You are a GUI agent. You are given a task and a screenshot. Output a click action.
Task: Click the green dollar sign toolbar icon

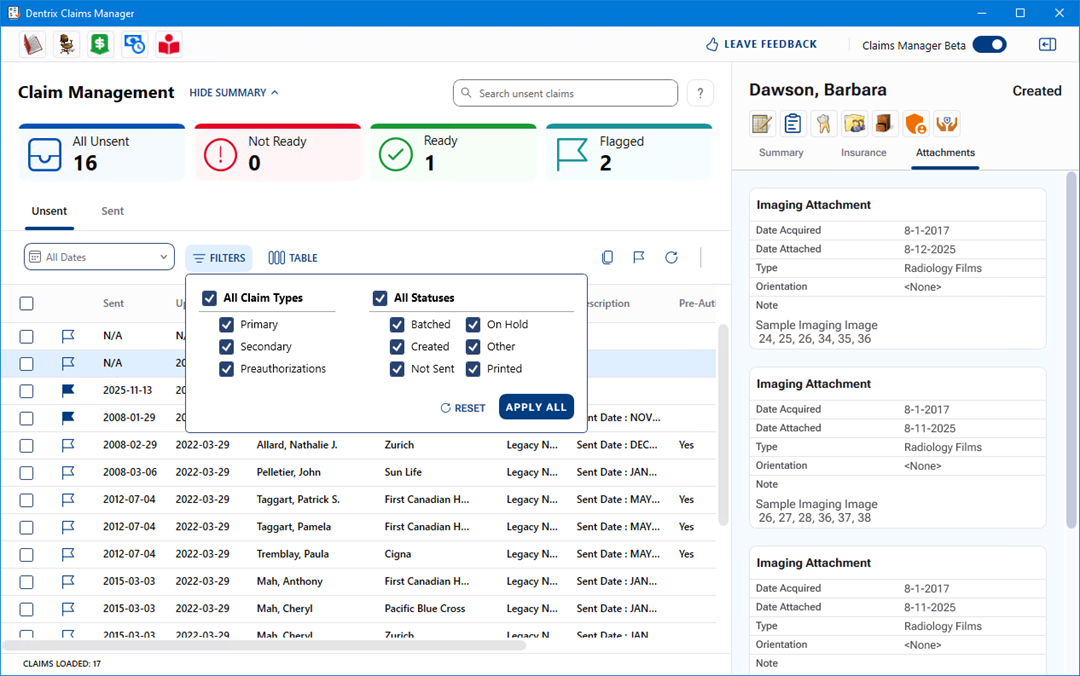point(100,44)
